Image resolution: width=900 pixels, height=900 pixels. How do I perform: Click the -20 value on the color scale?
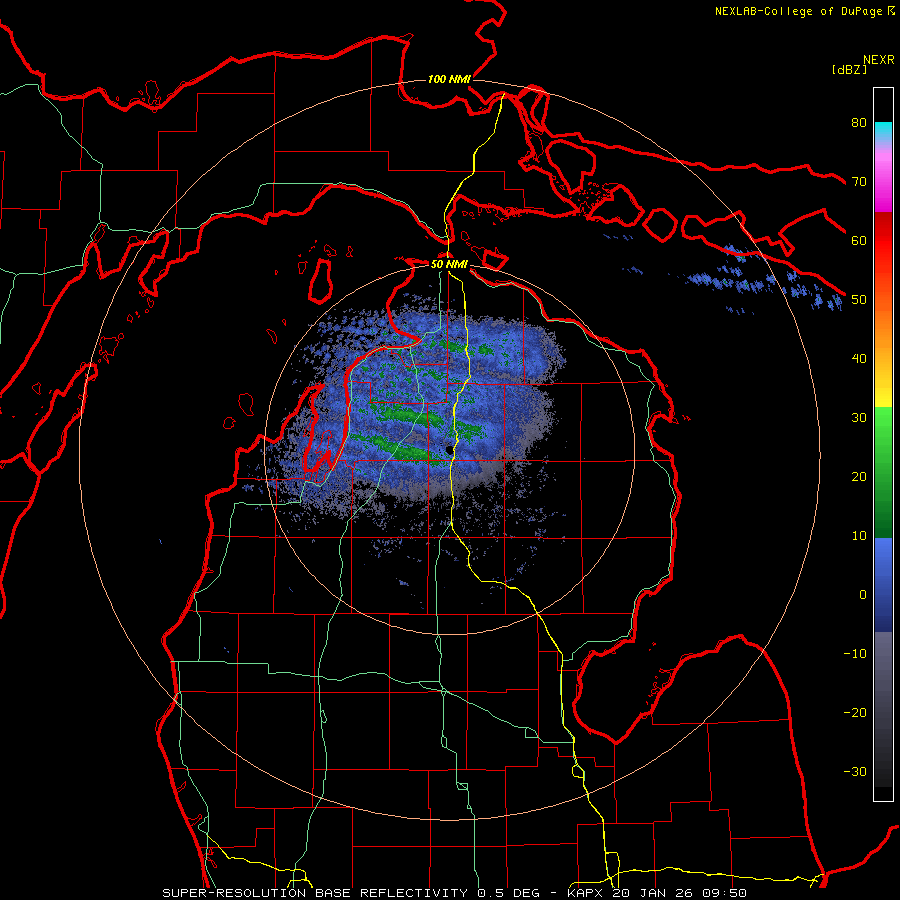click(x=855, y=712)
